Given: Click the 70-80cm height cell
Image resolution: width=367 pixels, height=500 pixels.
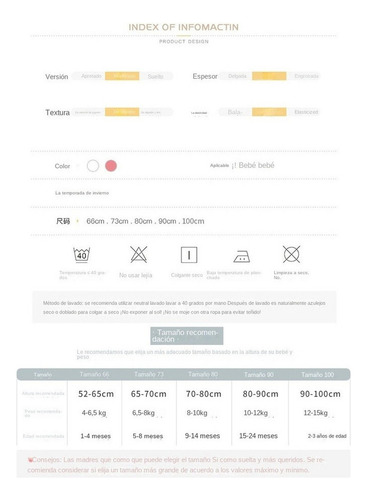Looking at the screenshot, I should point(204,394).
